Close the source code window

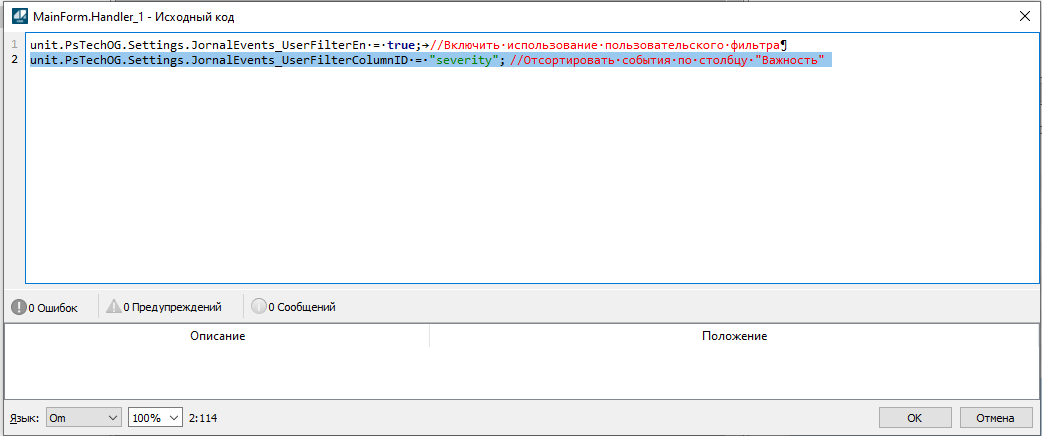1023,17
